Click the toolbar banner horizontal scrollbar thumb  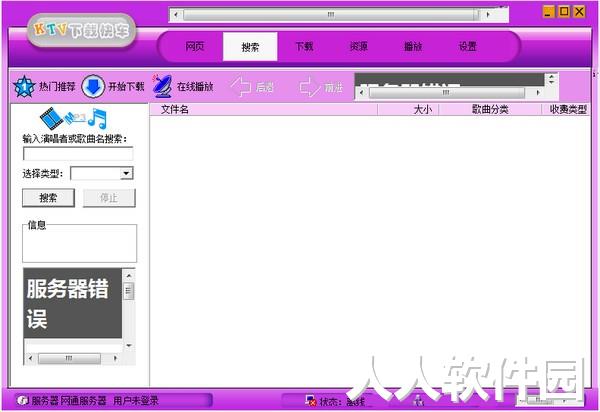446,93
